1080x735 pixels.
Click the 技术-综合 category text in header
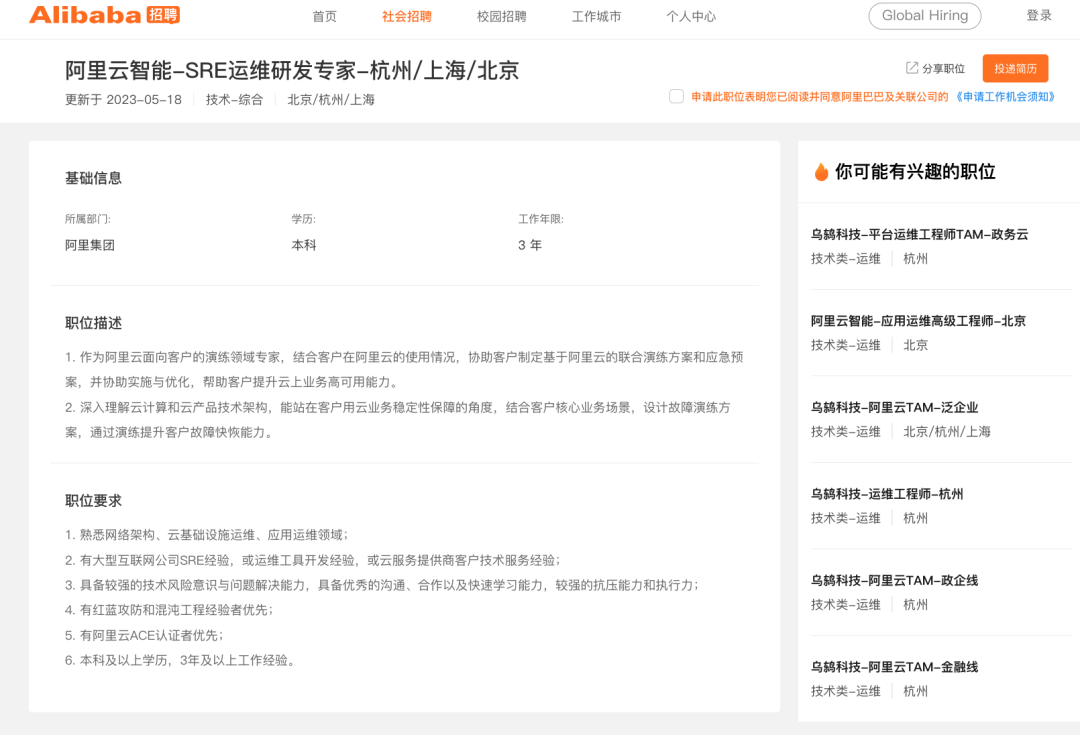(x=234, y=100)
